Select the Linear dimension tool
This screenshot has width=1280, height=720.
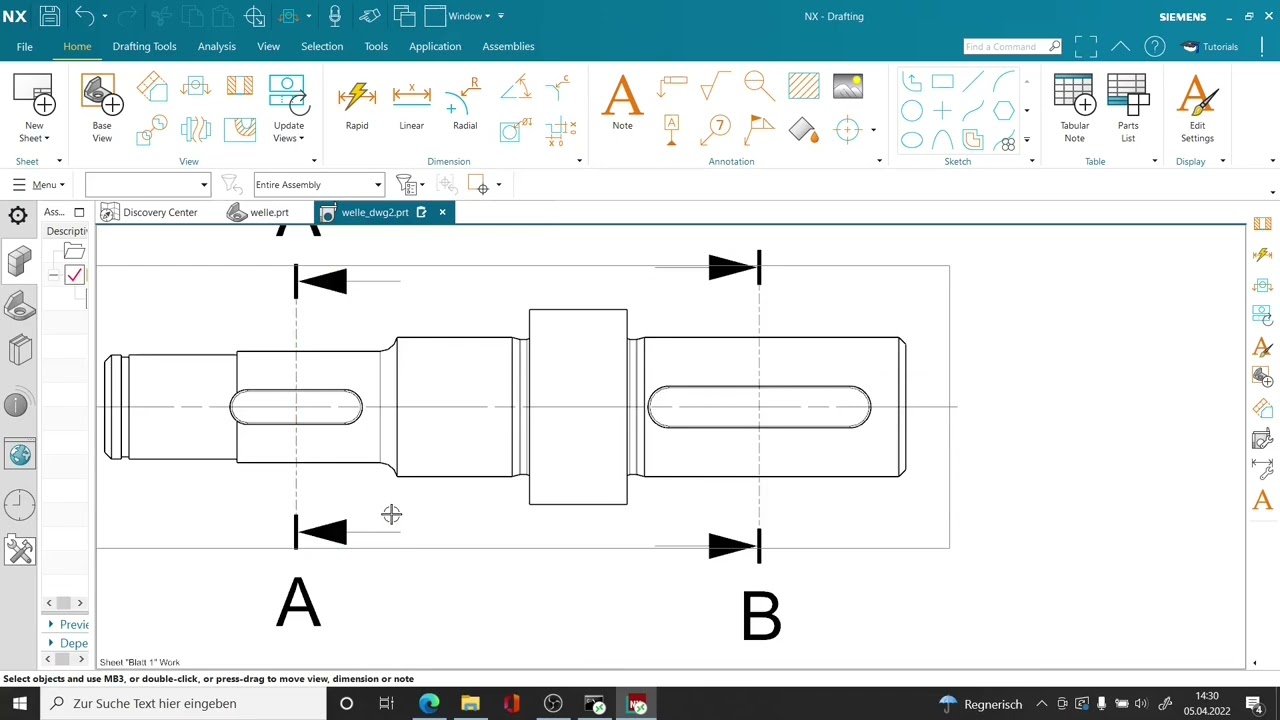tap(411, 105)
